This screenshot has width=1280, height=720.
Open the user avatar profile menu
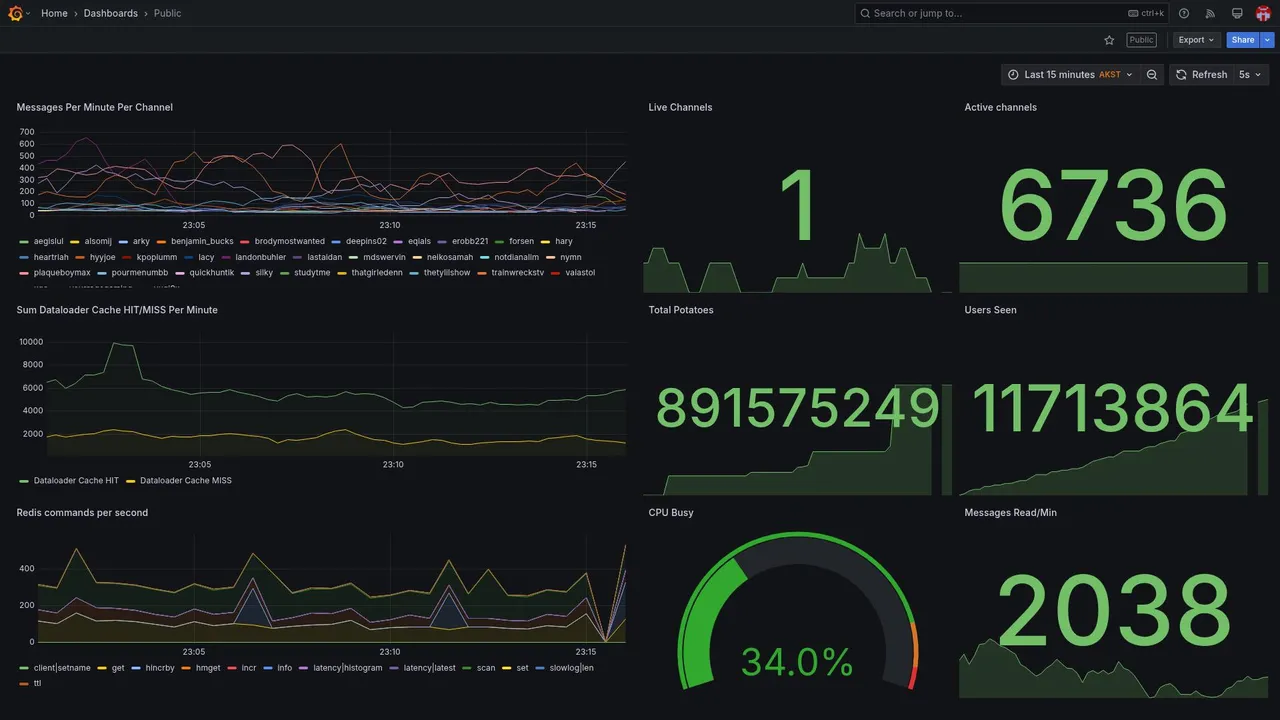(x=1263, y=13)
